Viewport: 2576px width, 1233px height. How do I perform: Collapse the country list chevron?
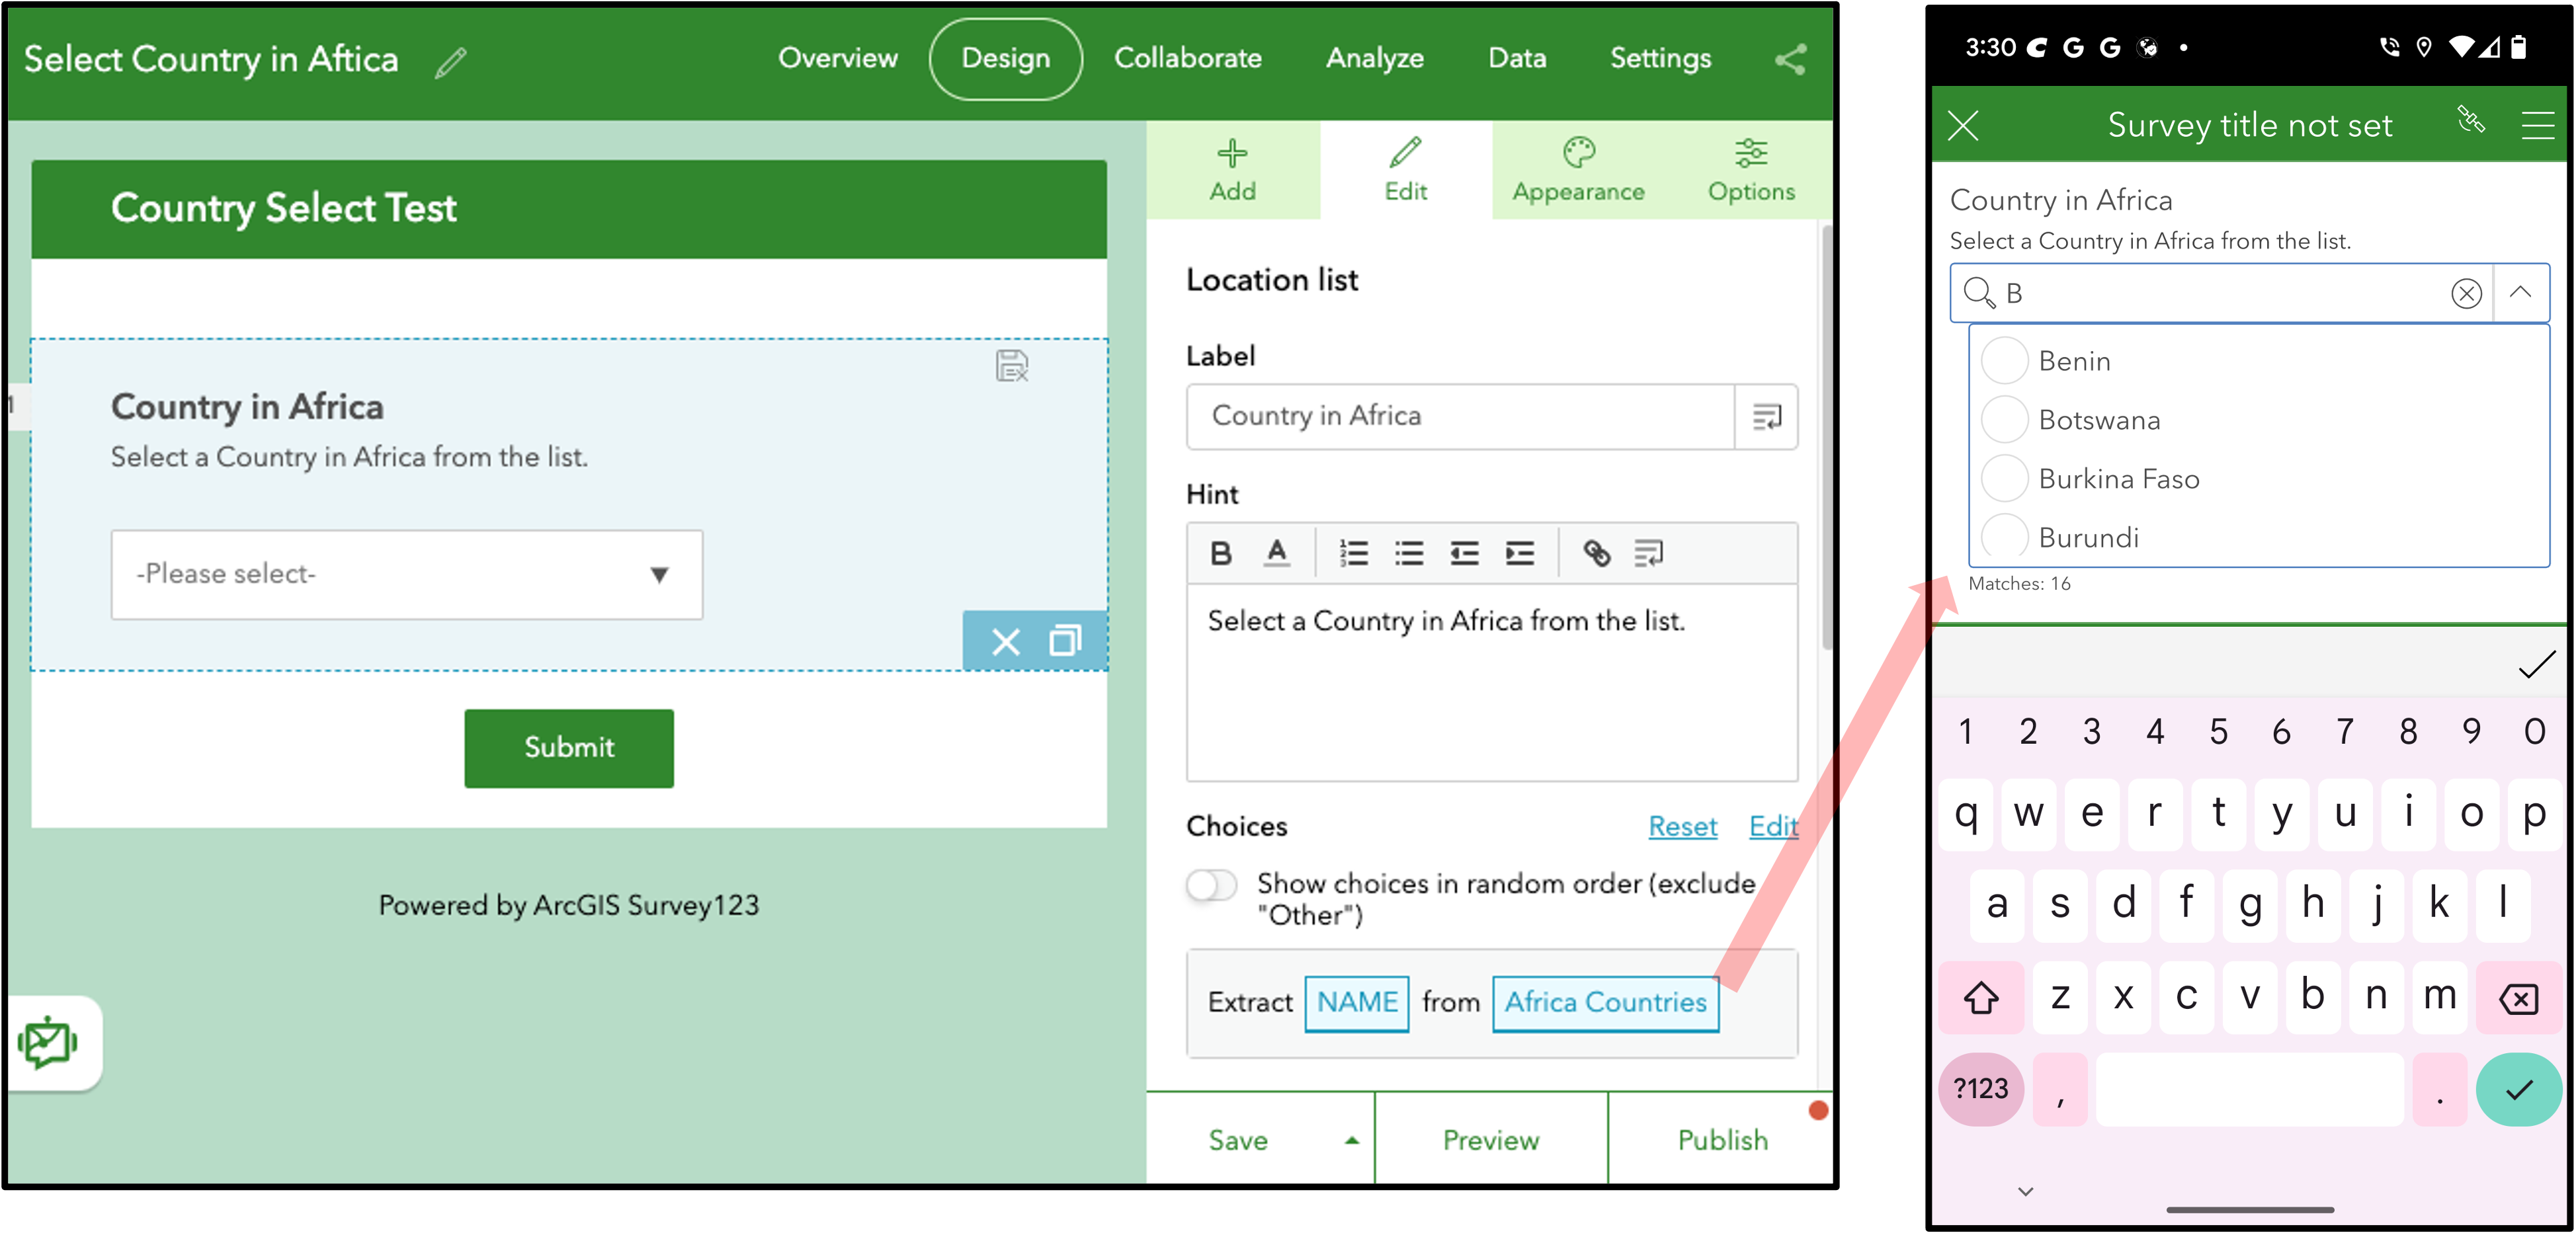pos(2520,293)
